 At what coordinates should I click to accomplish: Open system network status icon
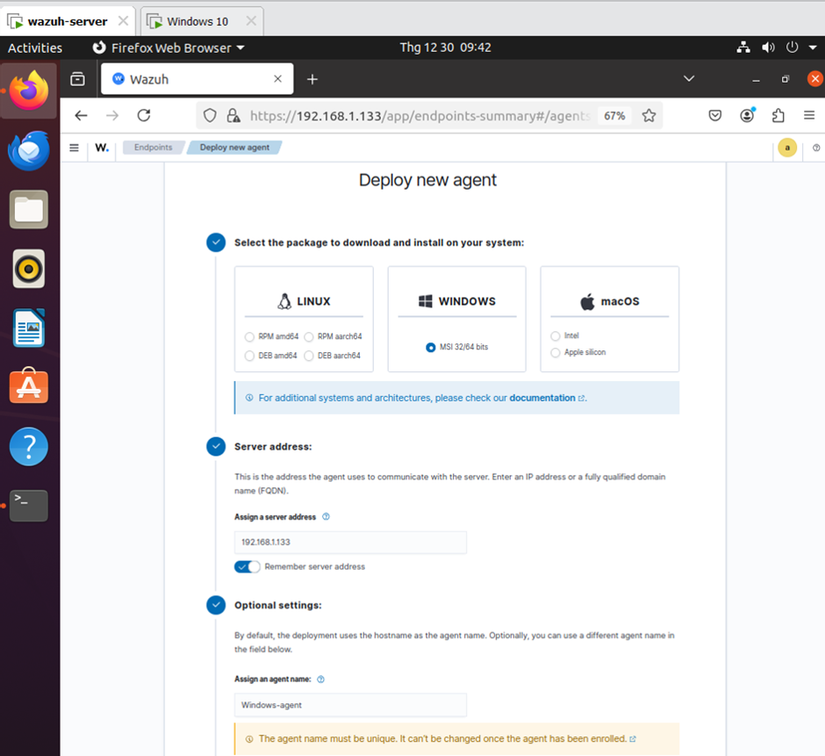[x=743, y=47]
